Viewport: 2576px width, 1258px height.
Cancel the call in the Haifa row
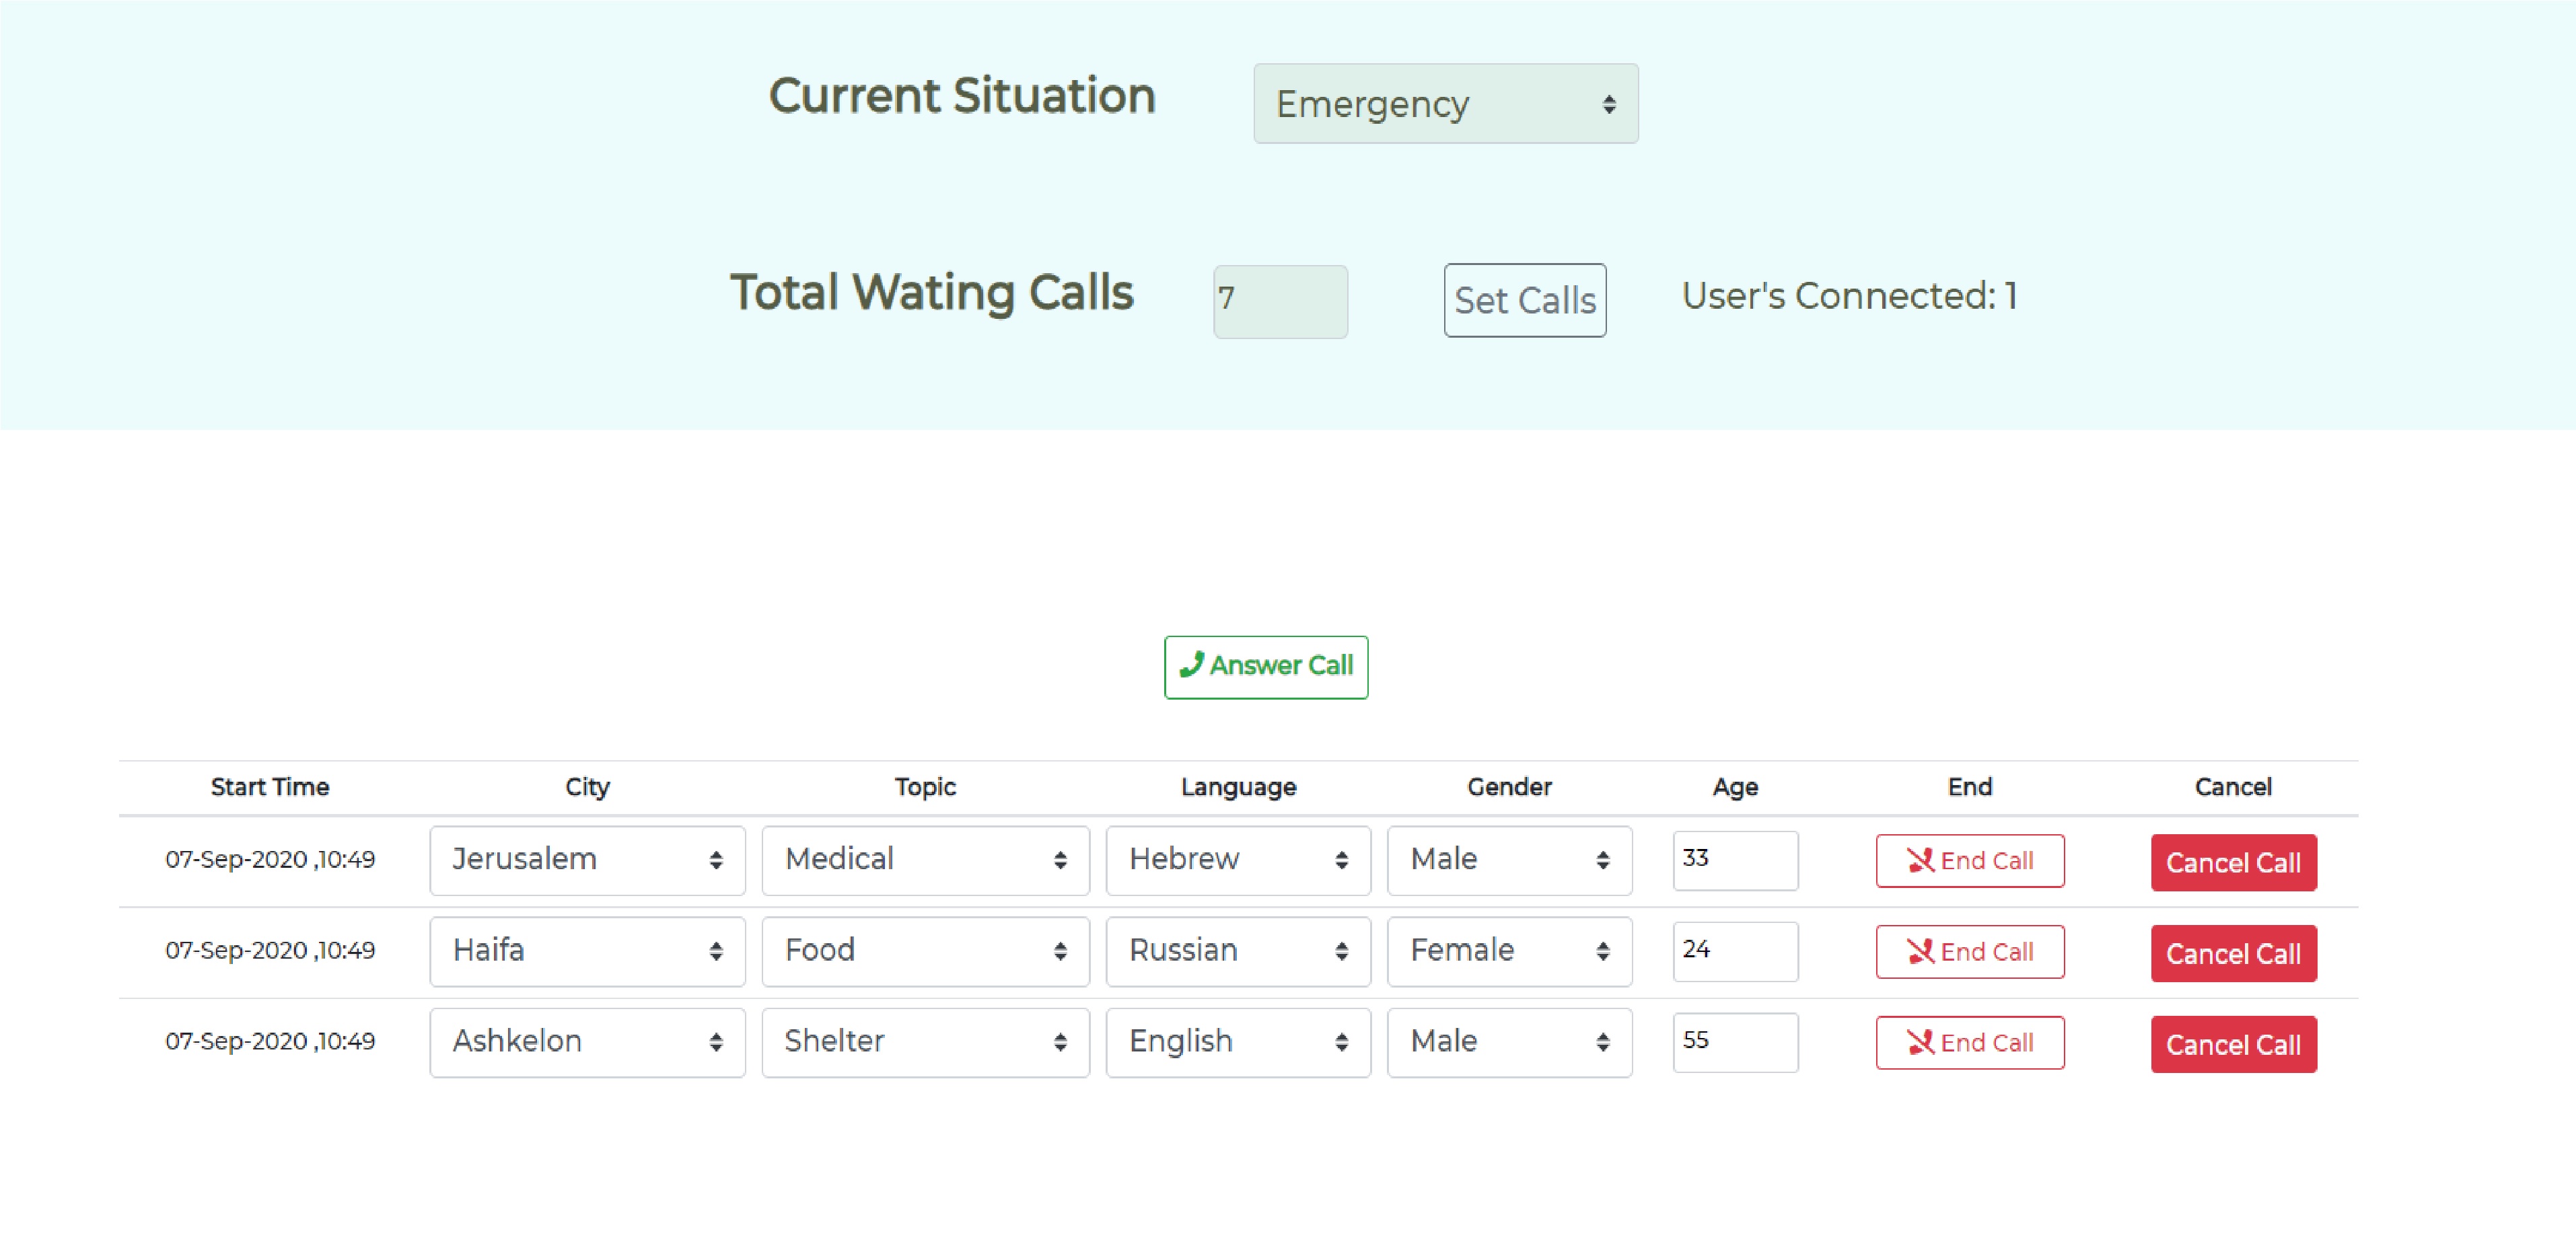pyautogui.click(x=2233, y=954)
